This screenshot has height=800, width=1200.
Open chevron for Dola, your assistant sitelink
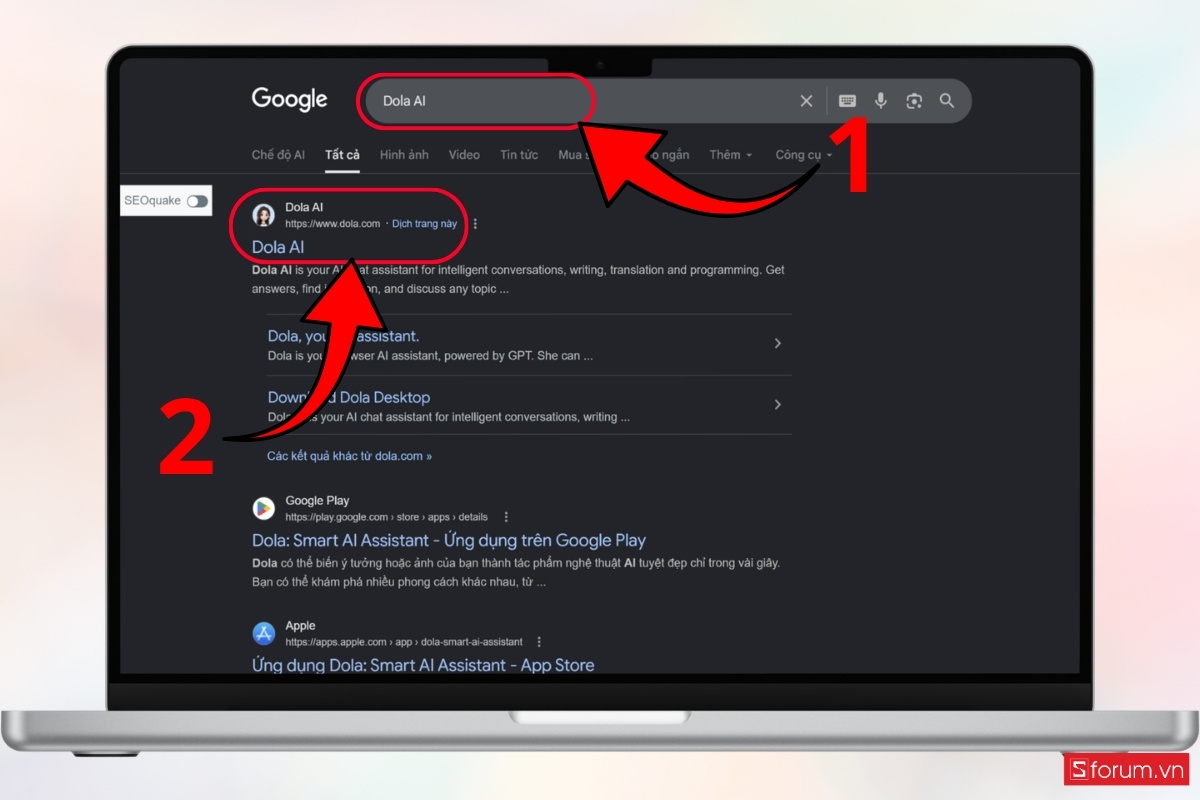pyautogui.click(x=778, y=344)
